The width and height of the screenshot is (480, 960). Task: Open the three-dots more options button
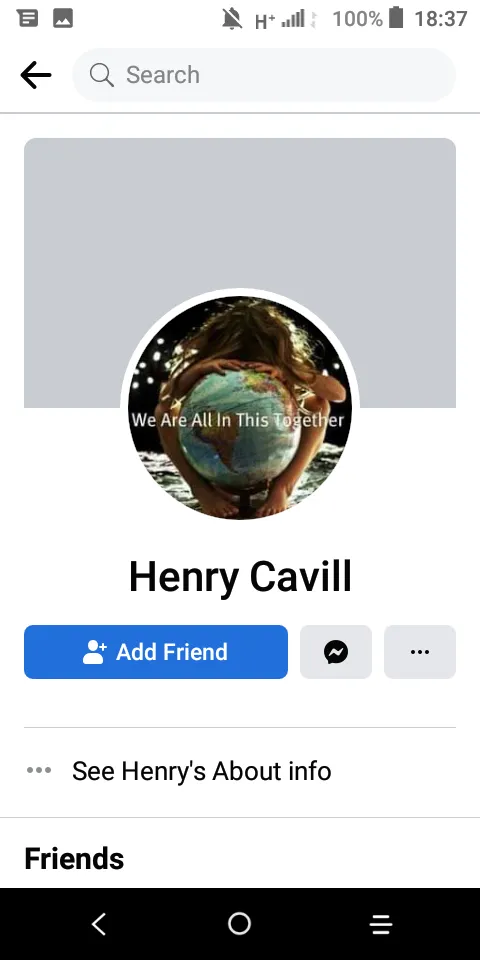tap(420, 651)
